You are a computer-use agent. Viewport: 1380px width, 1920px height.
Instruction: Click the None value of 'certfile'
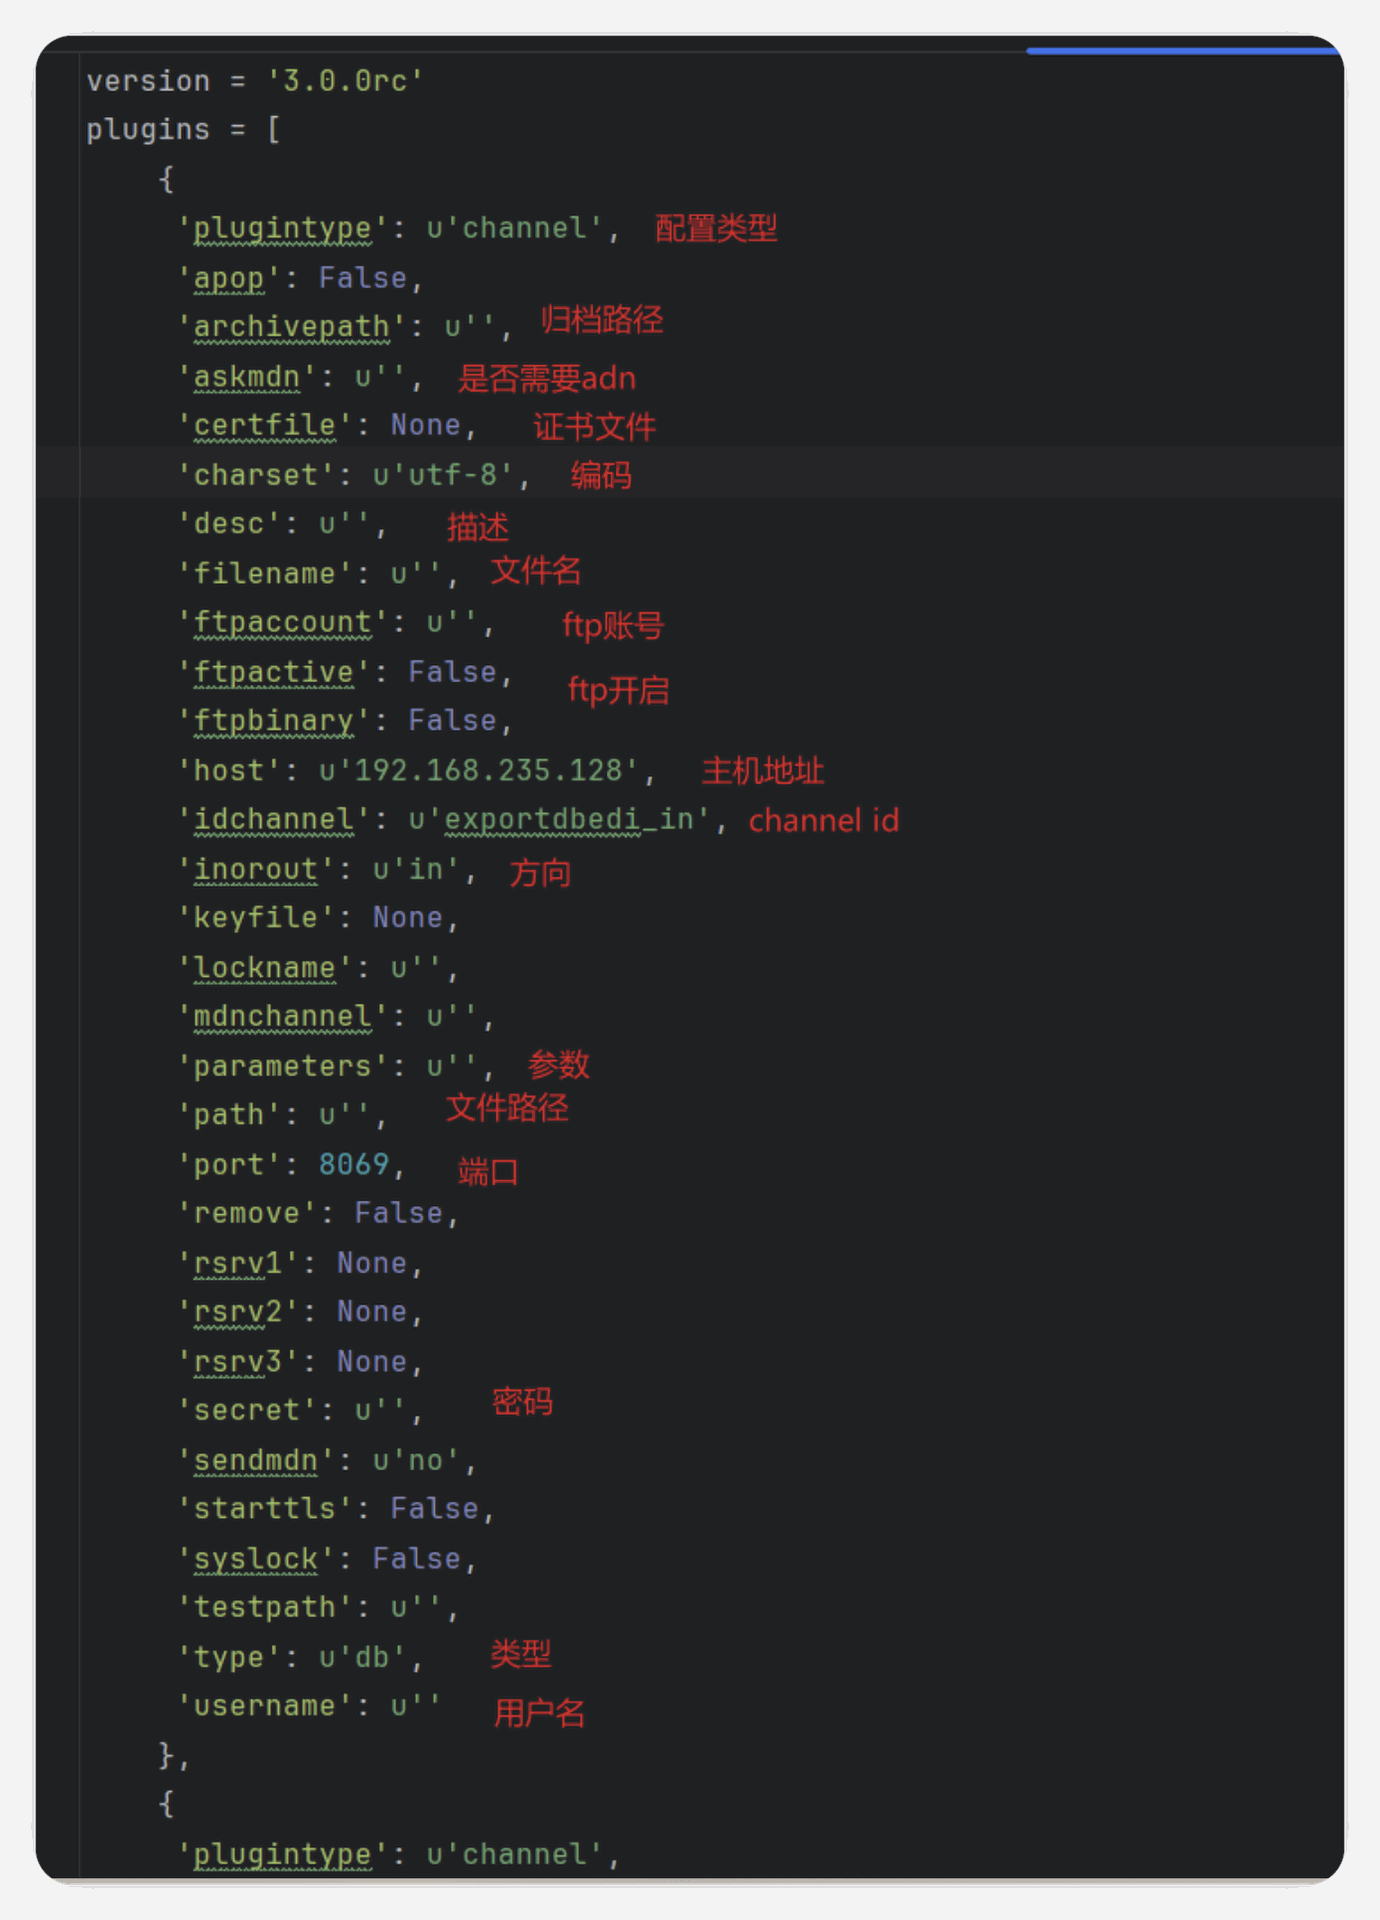425,425
